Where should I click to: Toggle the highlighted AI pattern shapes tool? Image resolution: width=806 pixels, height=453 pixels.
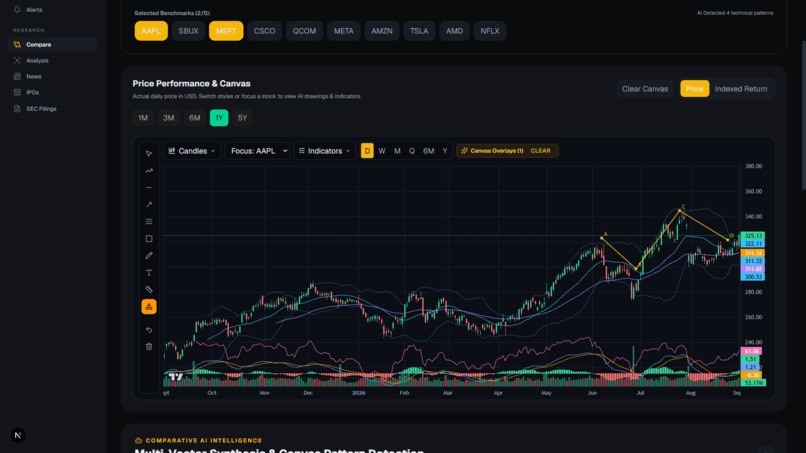click(149, 307)
